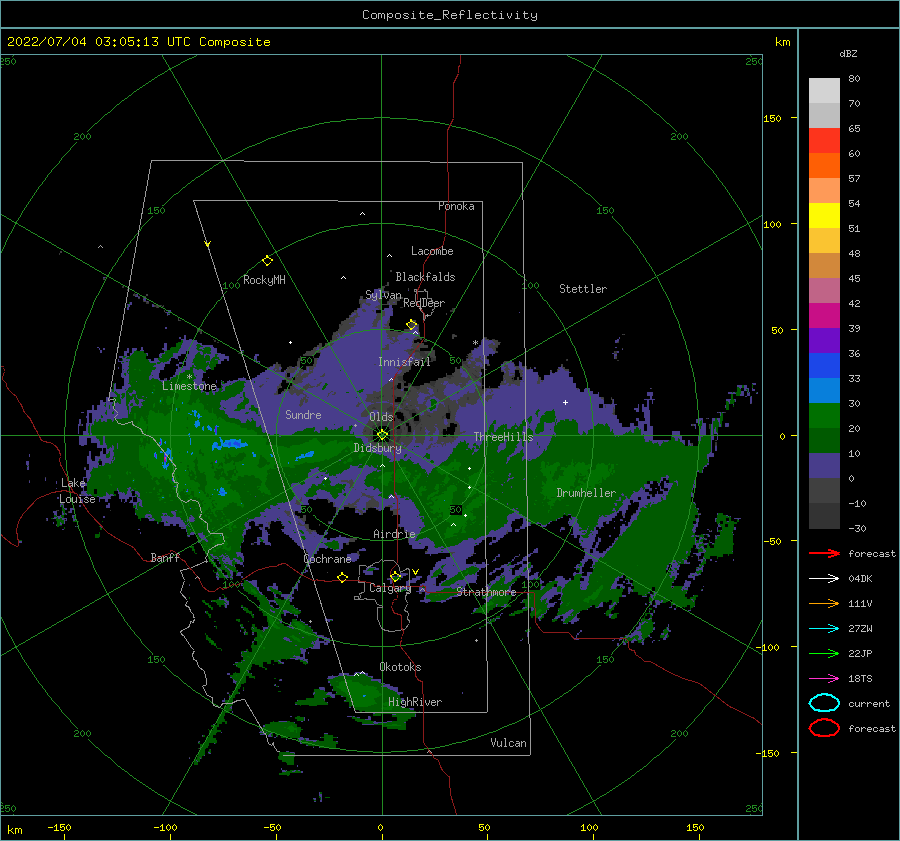Click the Banff town label
The width and height of the screenshot is (900, 841).
tap(165, 557)
